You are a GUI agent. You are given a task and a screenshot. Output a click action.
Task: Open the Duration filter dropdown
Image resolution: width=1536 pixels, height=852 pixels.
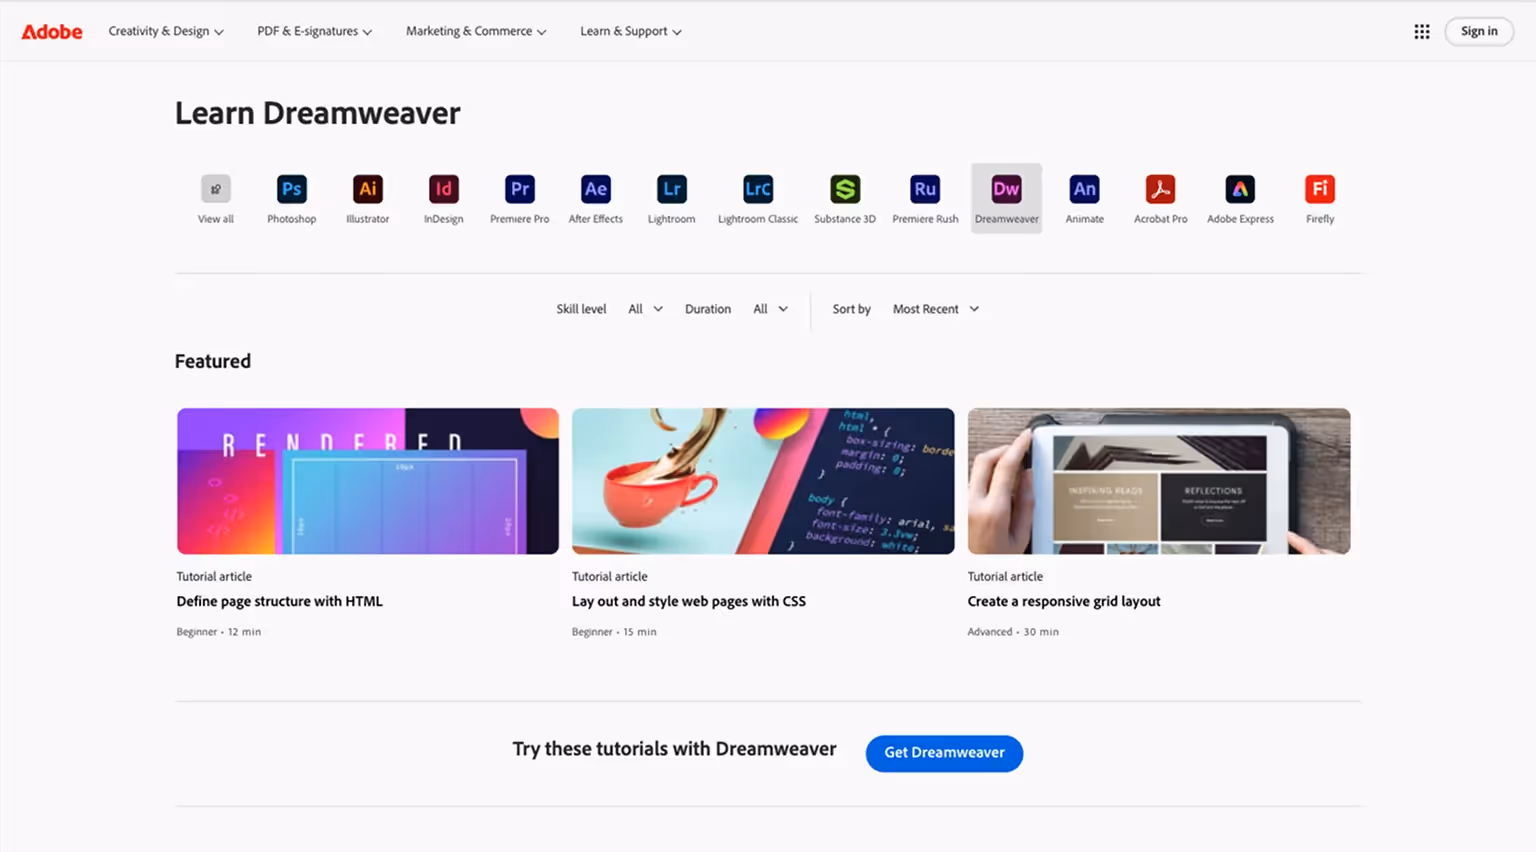point(769,309)
